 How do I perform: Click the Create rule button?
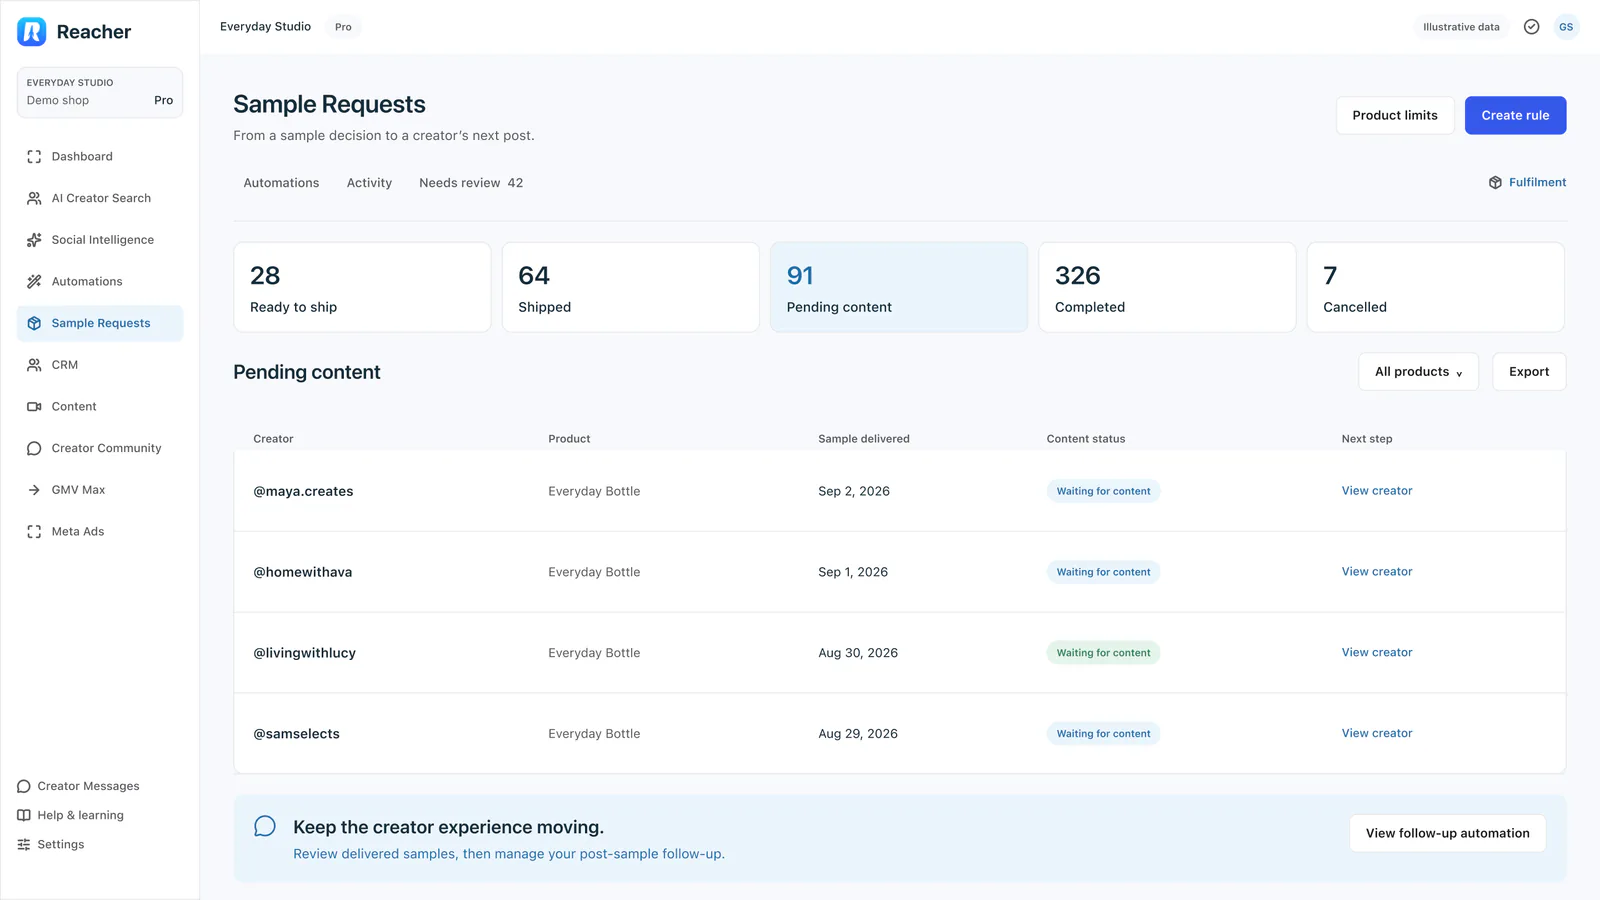tap(1515, 115)
